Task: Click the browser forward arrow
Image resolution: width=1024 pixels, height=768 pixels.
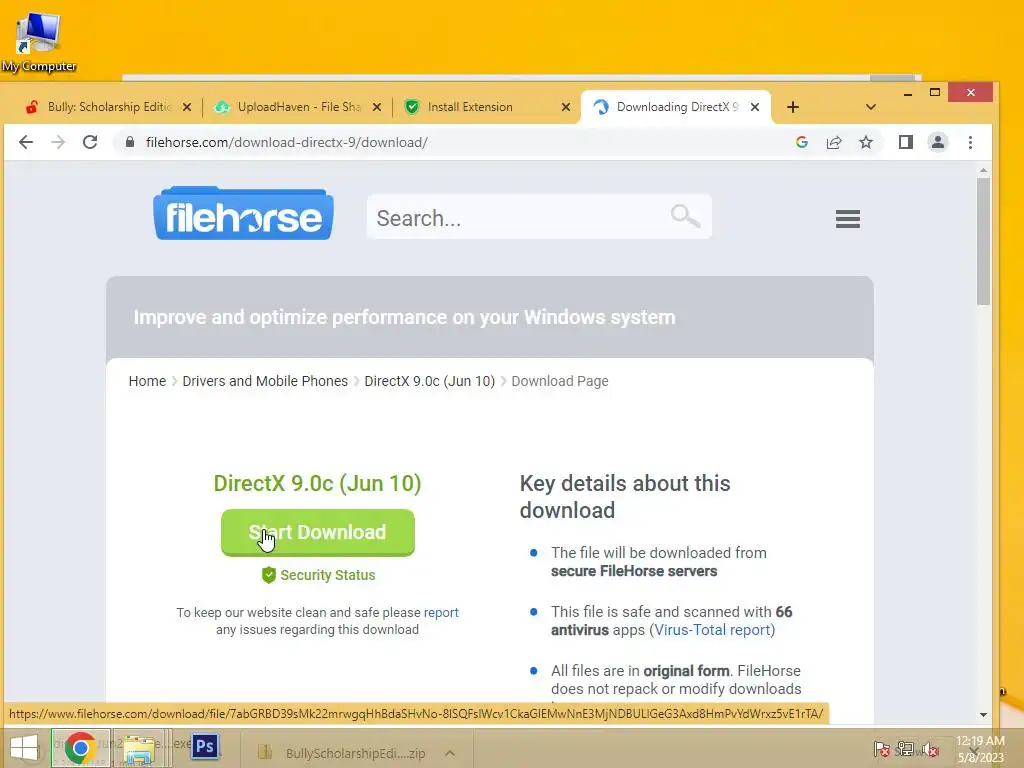Action: tap(58, 142)
